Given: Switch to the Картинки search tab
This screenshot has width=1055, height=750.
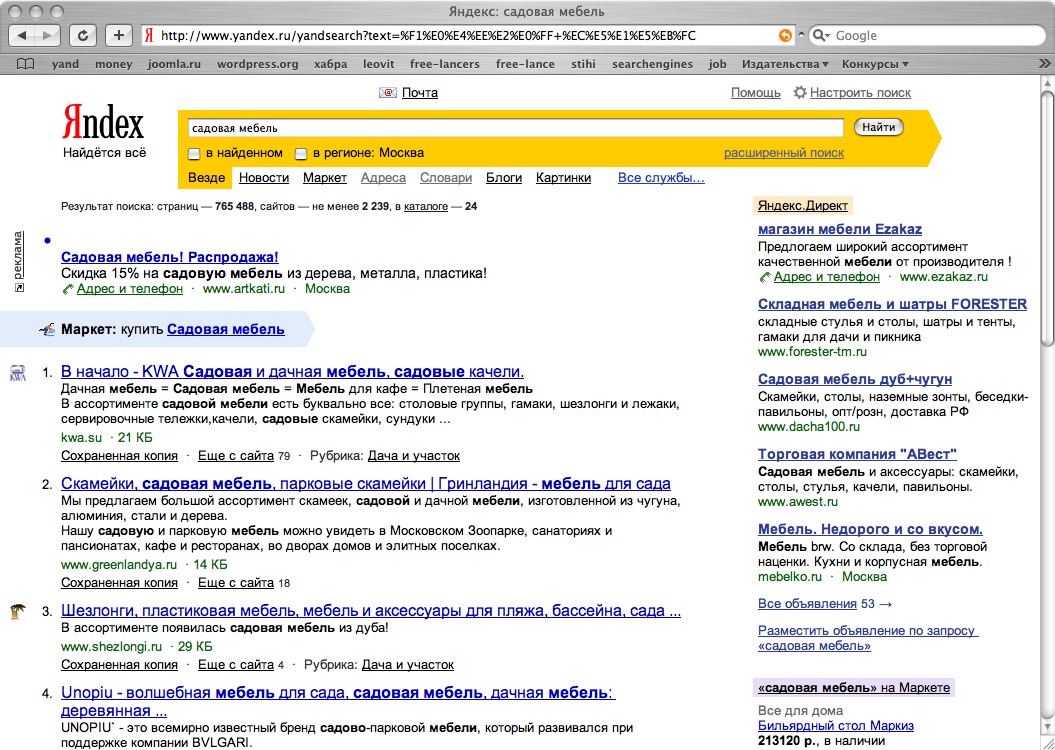Looking at the screenshot, I should click(x=563, y=178).
